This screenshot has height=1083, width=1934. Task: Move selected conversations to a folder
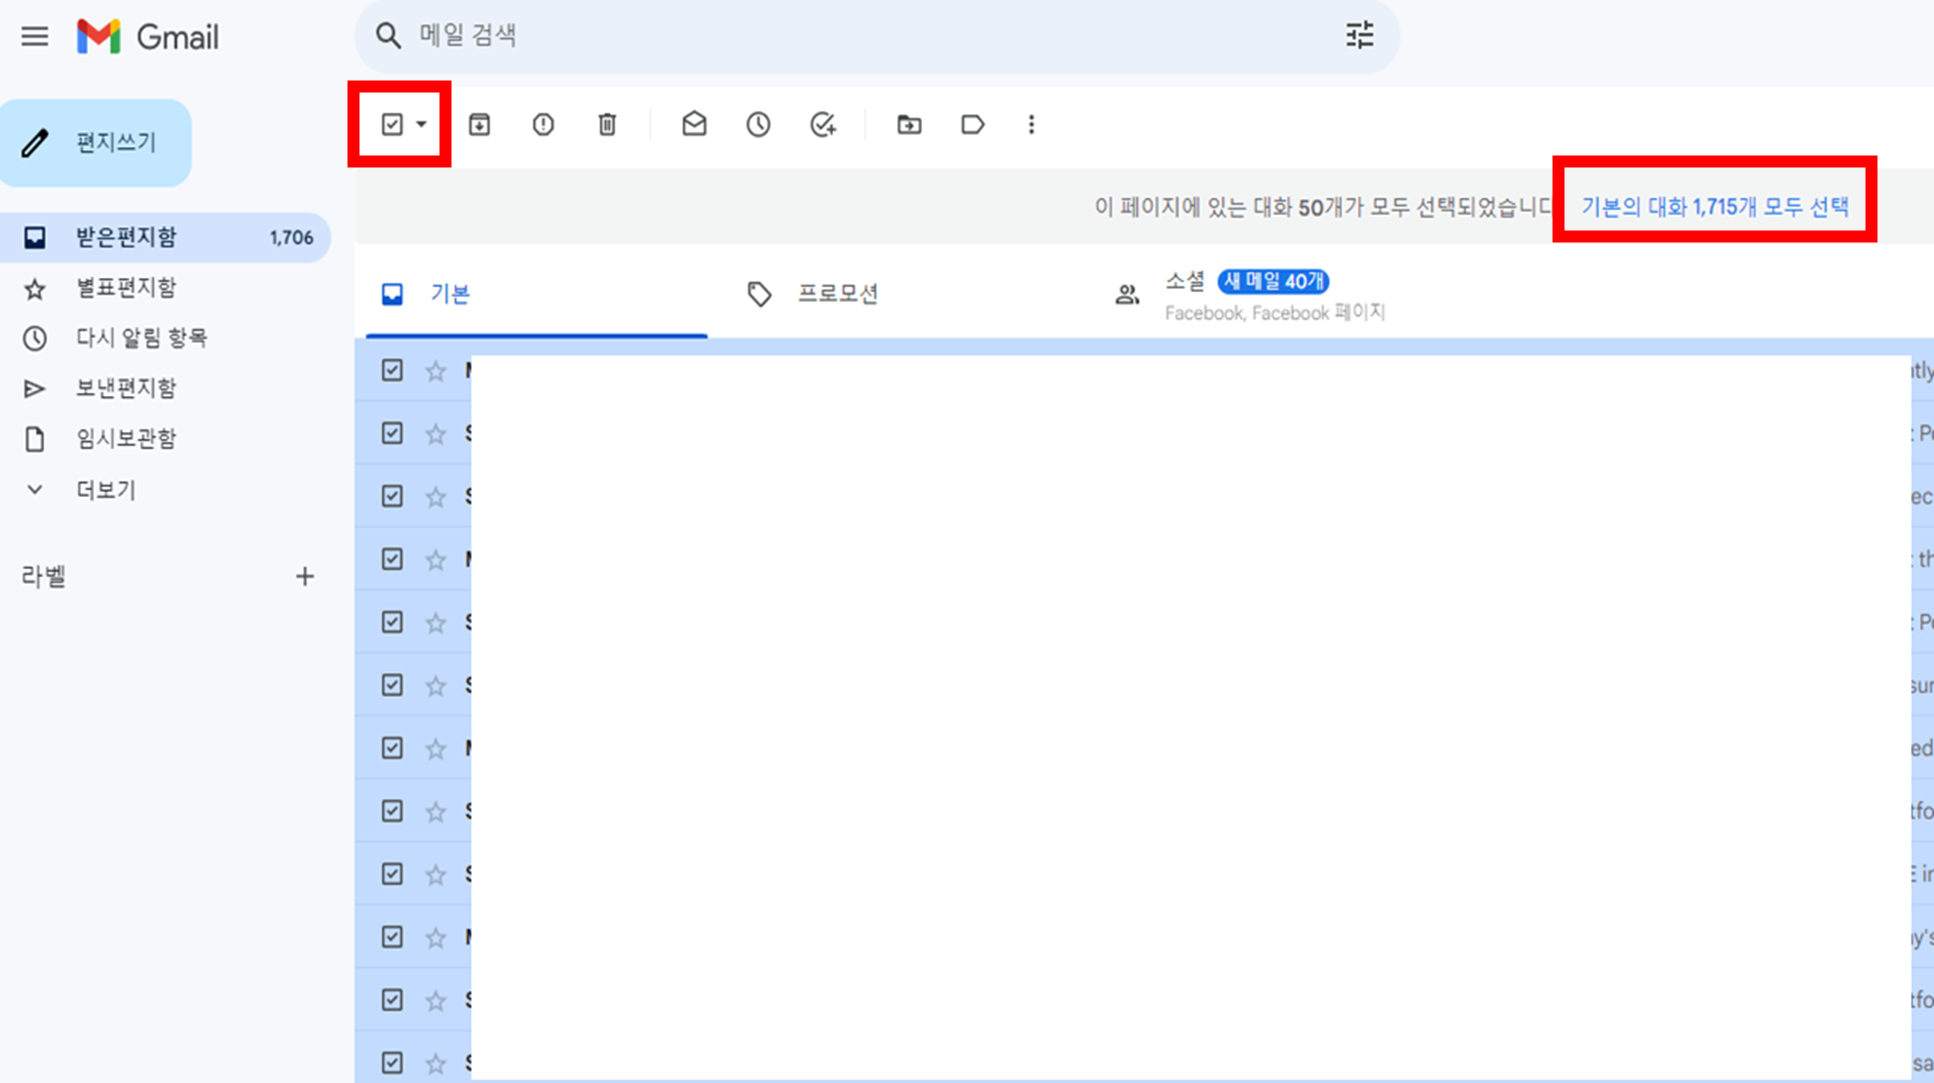pos(909,124)
